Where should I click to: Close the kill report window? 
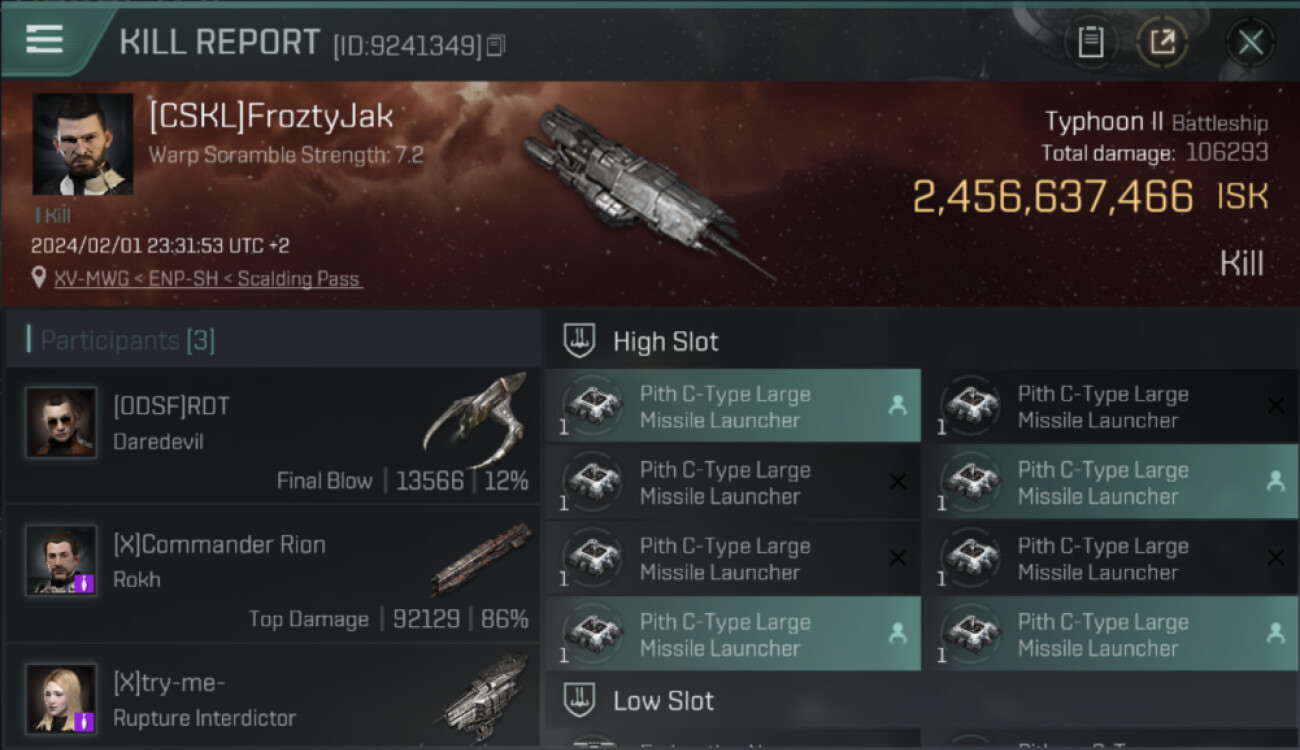(1250, 42)
